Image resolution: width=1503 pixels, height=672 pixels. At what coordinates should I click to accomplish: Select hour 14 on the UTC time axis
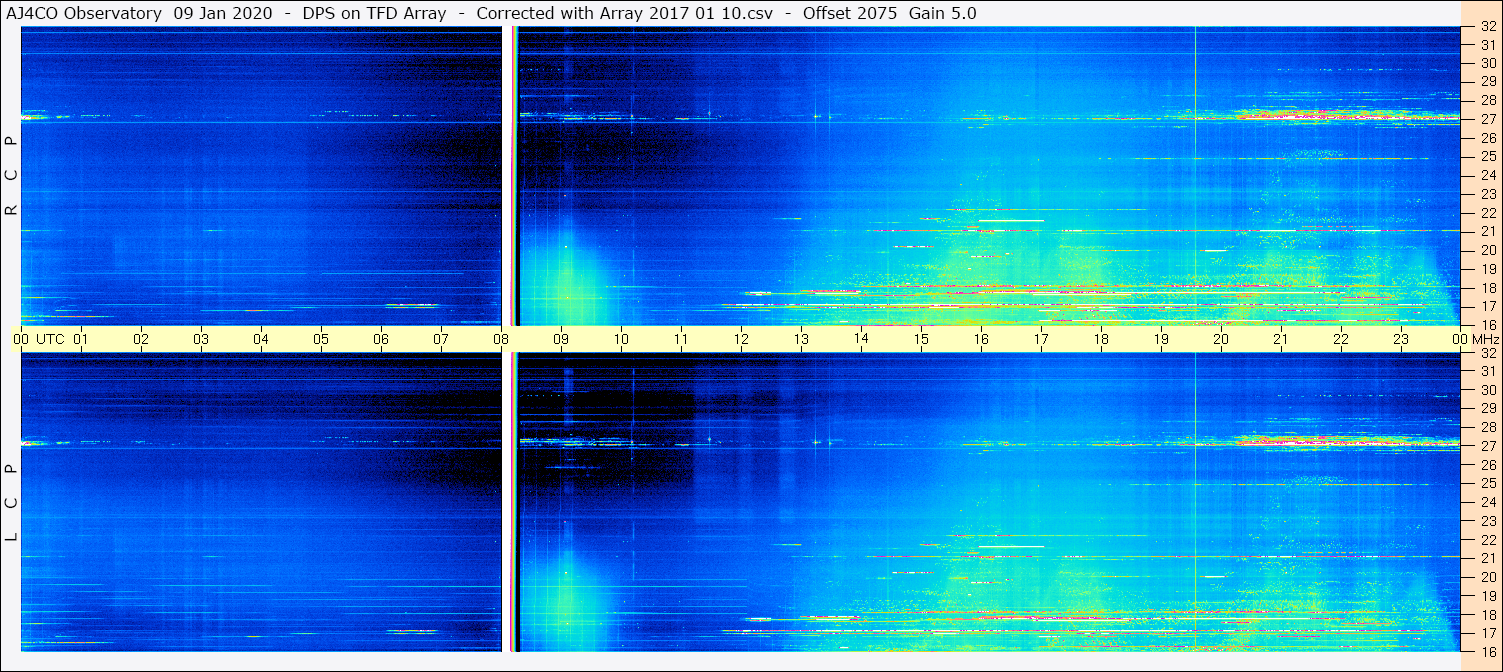click(861, 339)
